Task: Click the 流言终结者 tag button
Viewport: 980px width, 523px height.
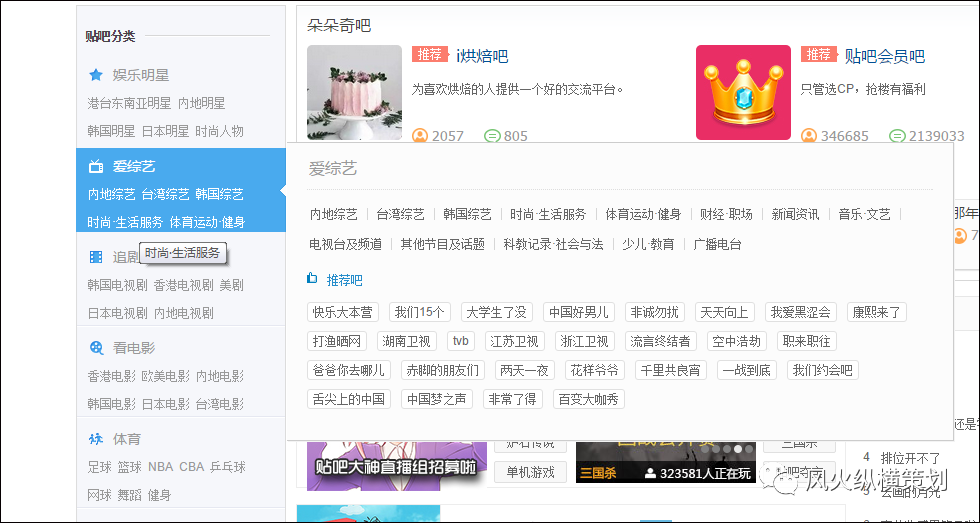Action: [x=661, y=341]
